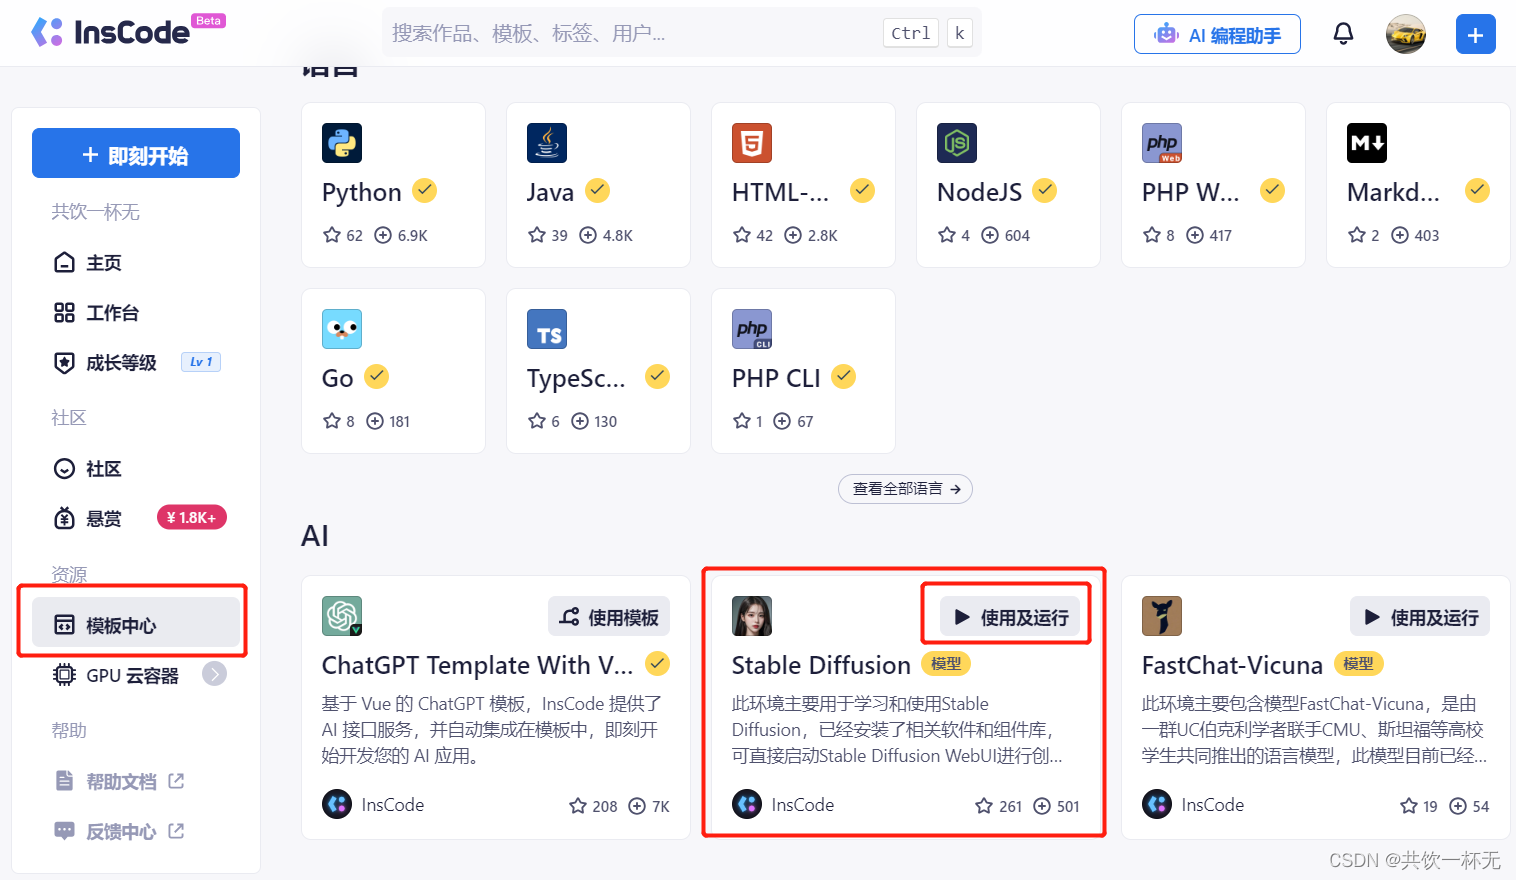
Task: Click the Go card star icon
Action: click(x=332, y=421)
